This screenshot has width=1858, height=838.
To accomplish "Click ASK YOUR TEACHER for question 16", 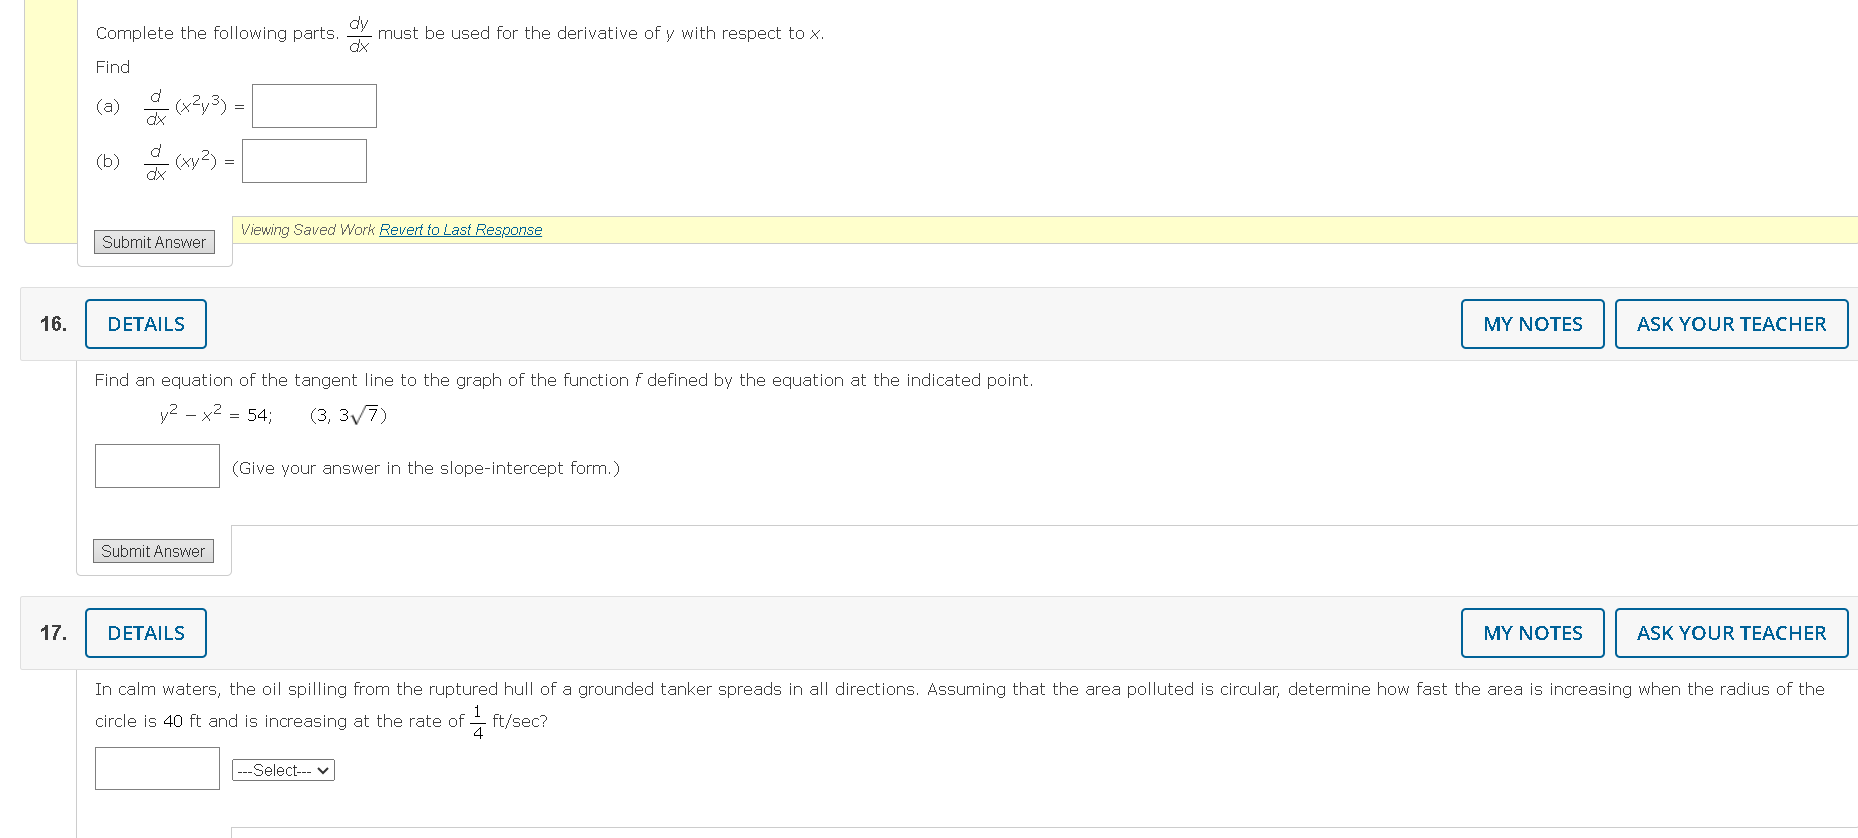I will click(x=1731, y=324).
